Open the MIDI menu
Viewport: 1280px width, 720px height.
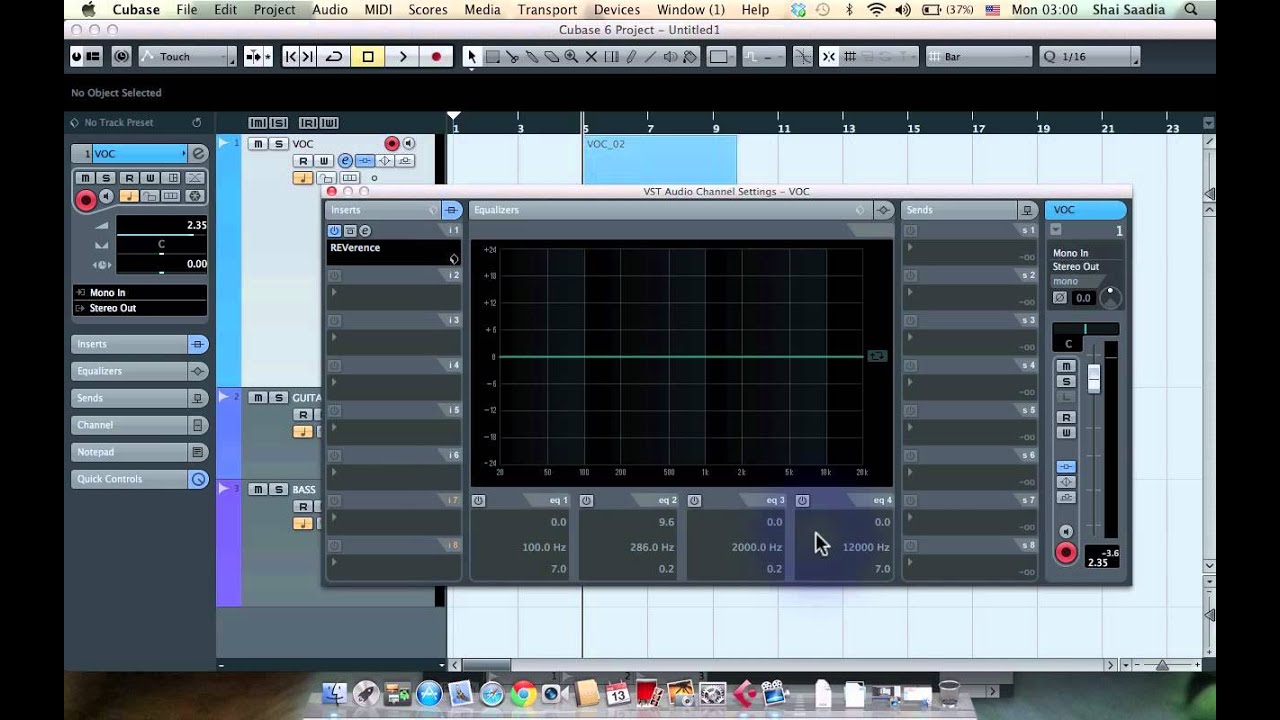tap(378, 10)
